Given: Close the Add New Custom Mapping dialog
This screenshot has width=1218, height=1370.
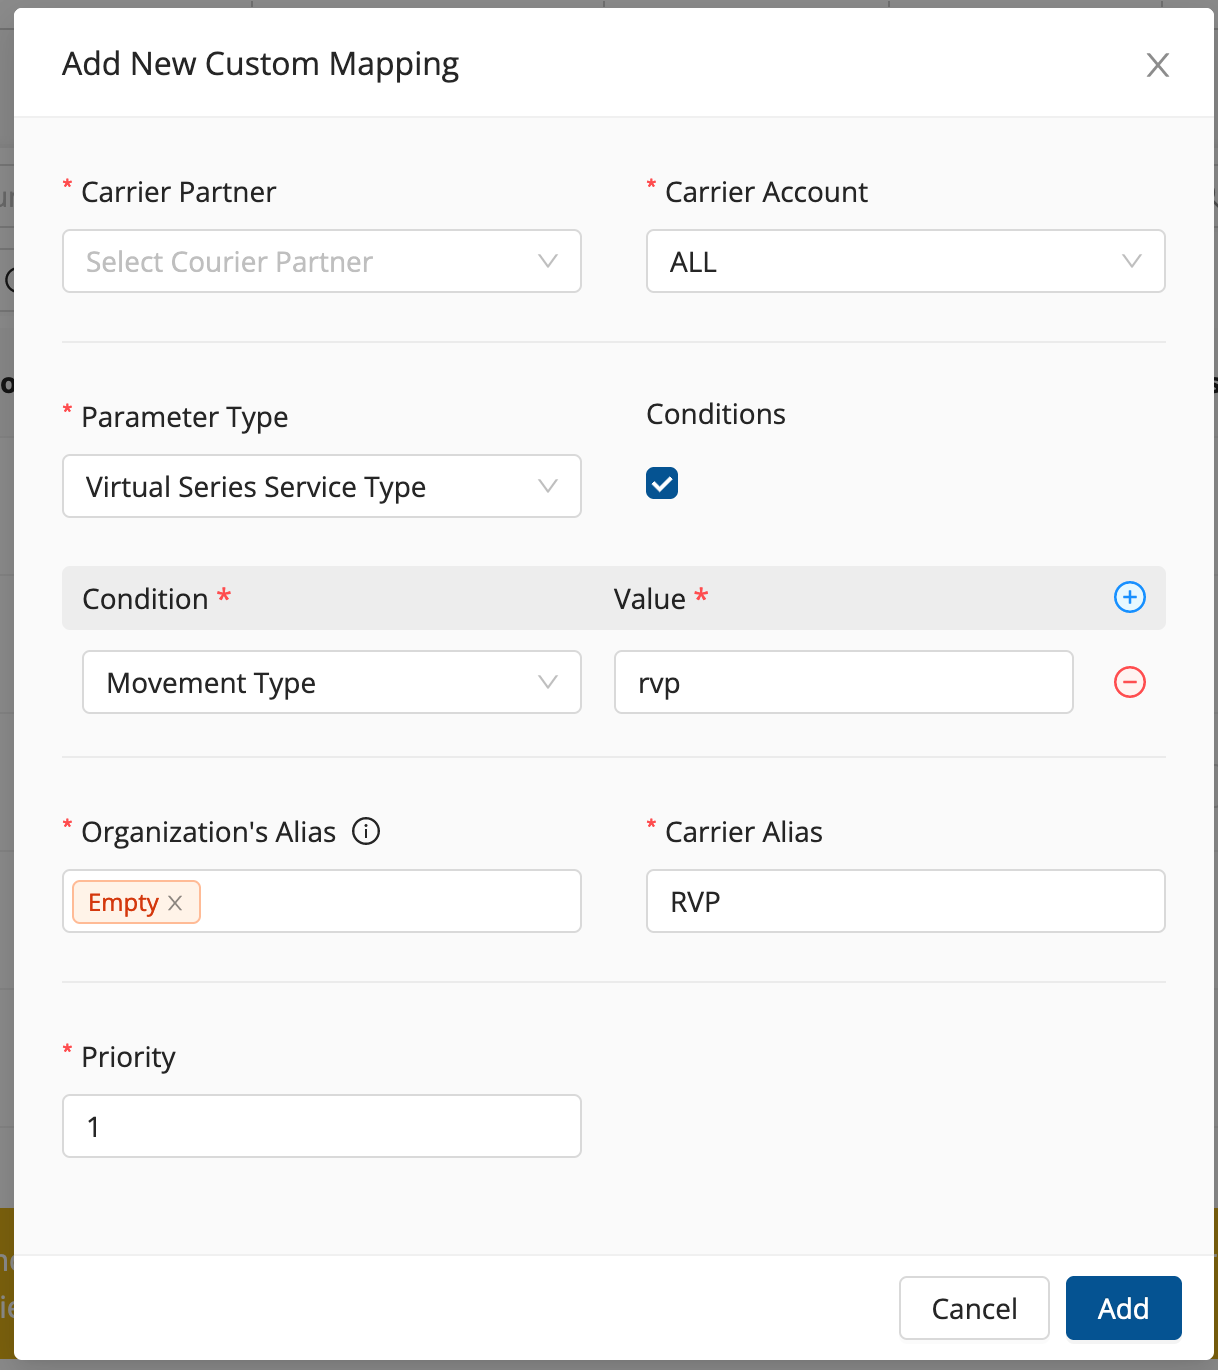Looking at the screenshot, I should [x=1157, y=65].
